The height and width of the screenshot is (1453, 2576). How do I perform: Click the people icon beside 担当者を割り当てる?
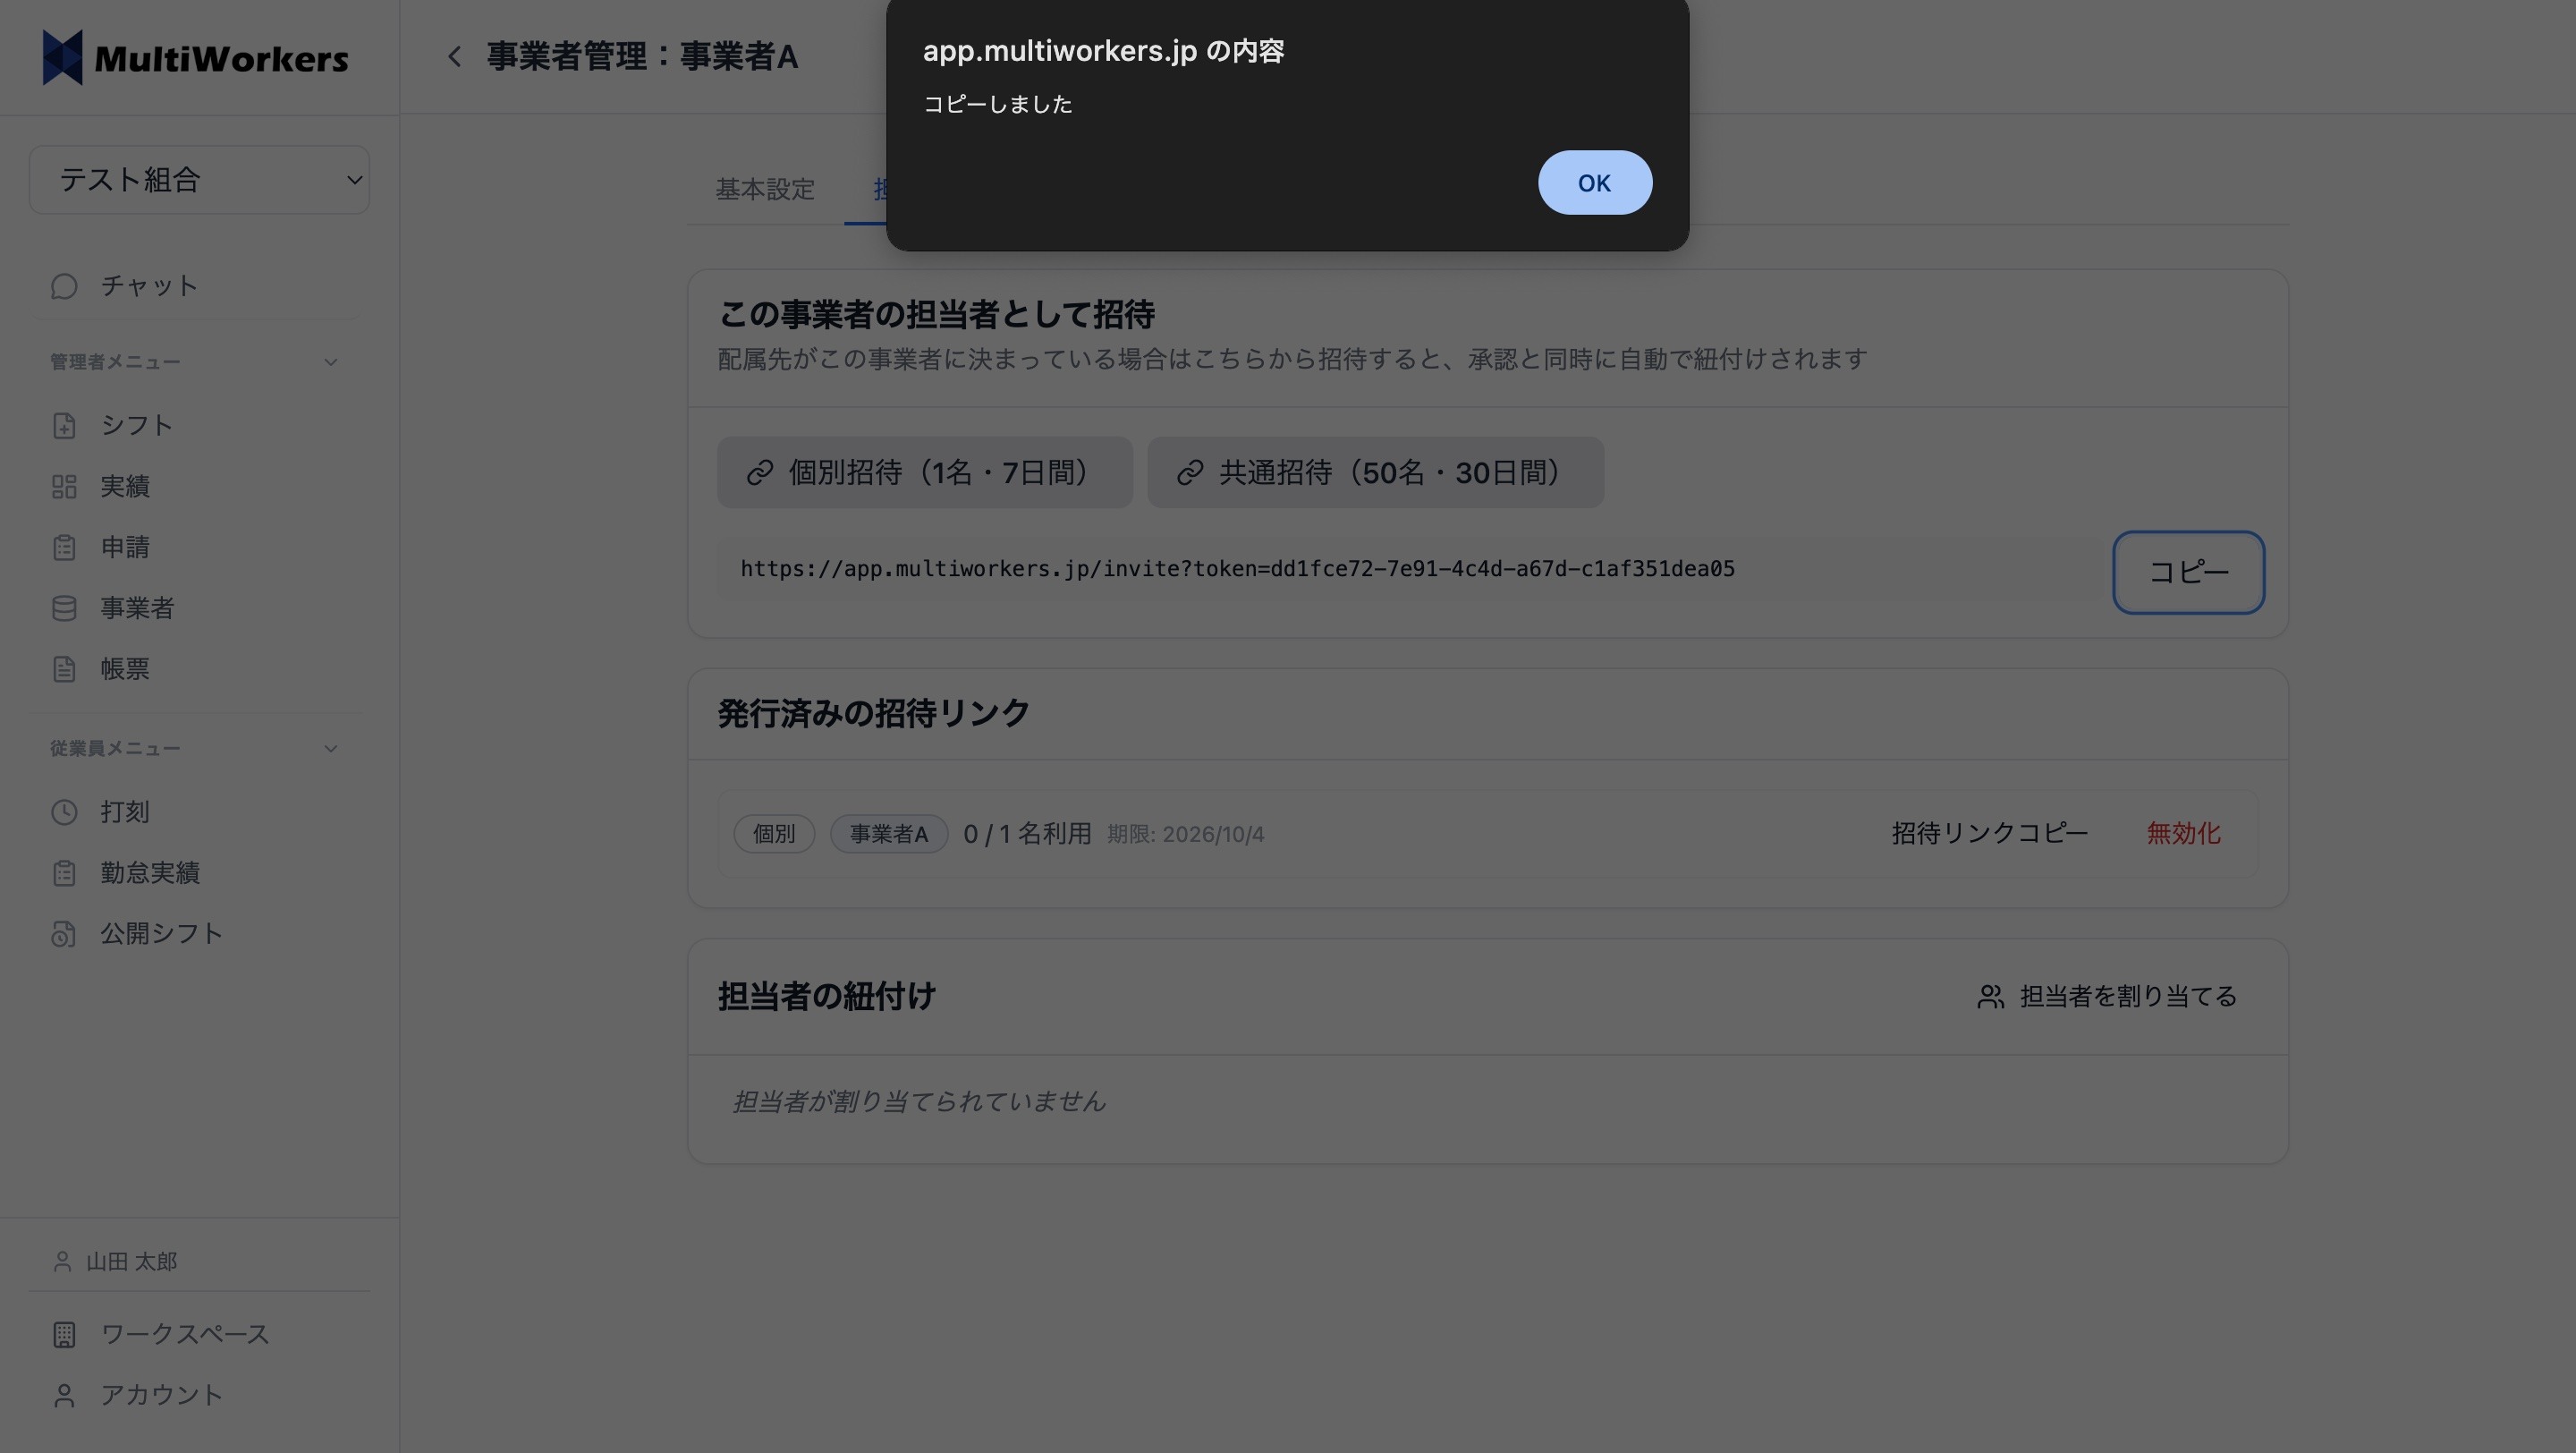[1990, 996]
